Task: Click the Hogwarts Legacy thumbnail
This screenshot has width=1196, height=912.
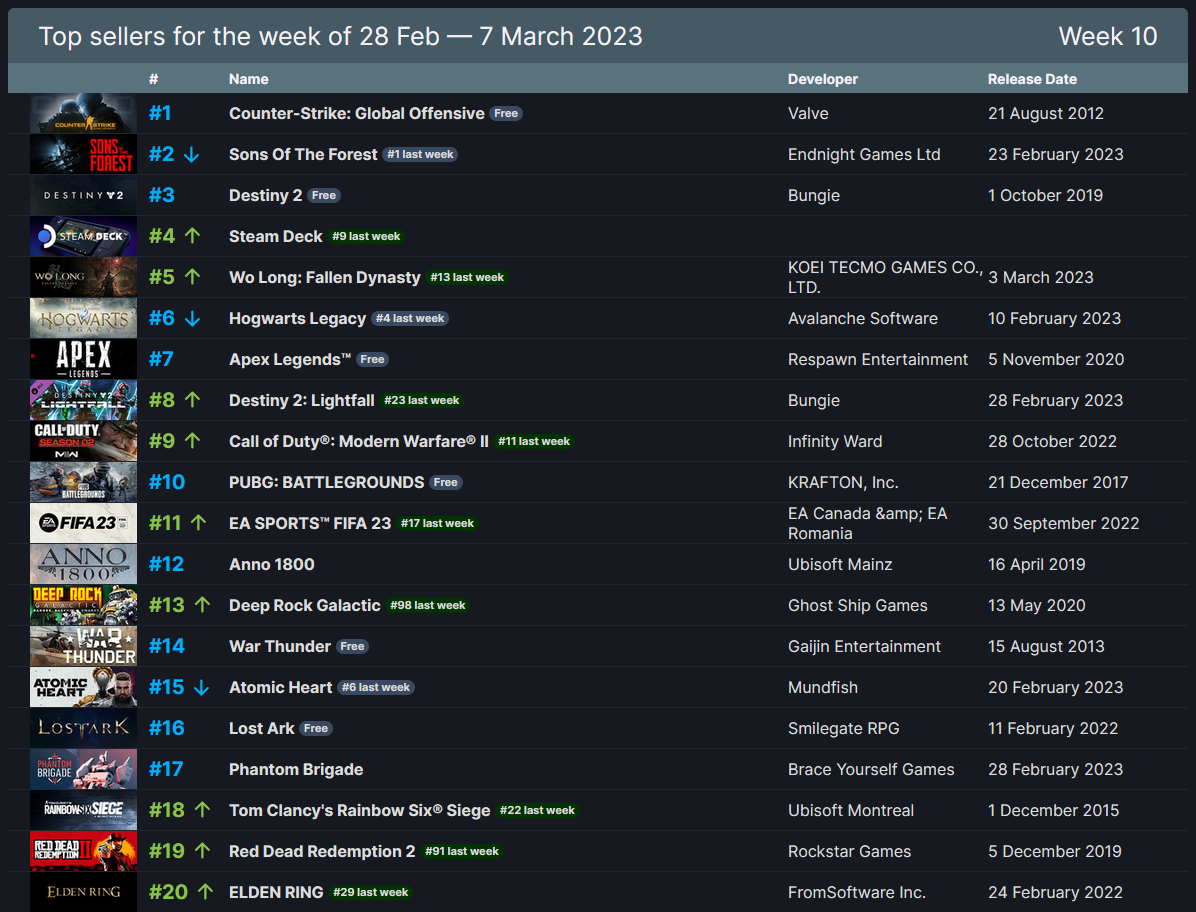Action: [x=83, y=319]
